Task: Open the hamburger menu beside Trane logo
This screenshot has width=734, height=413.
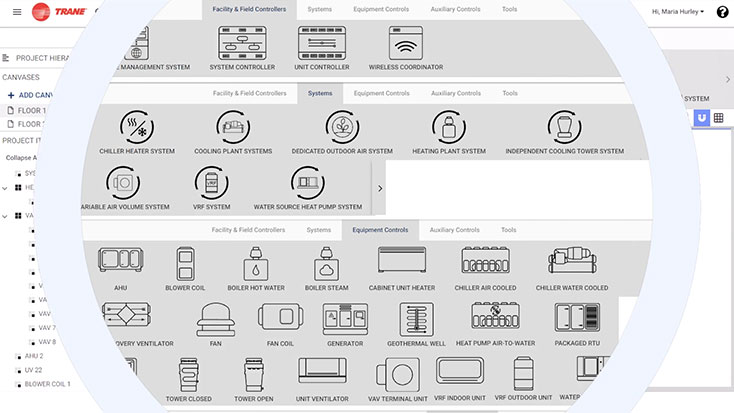Action: pos(16,11)
